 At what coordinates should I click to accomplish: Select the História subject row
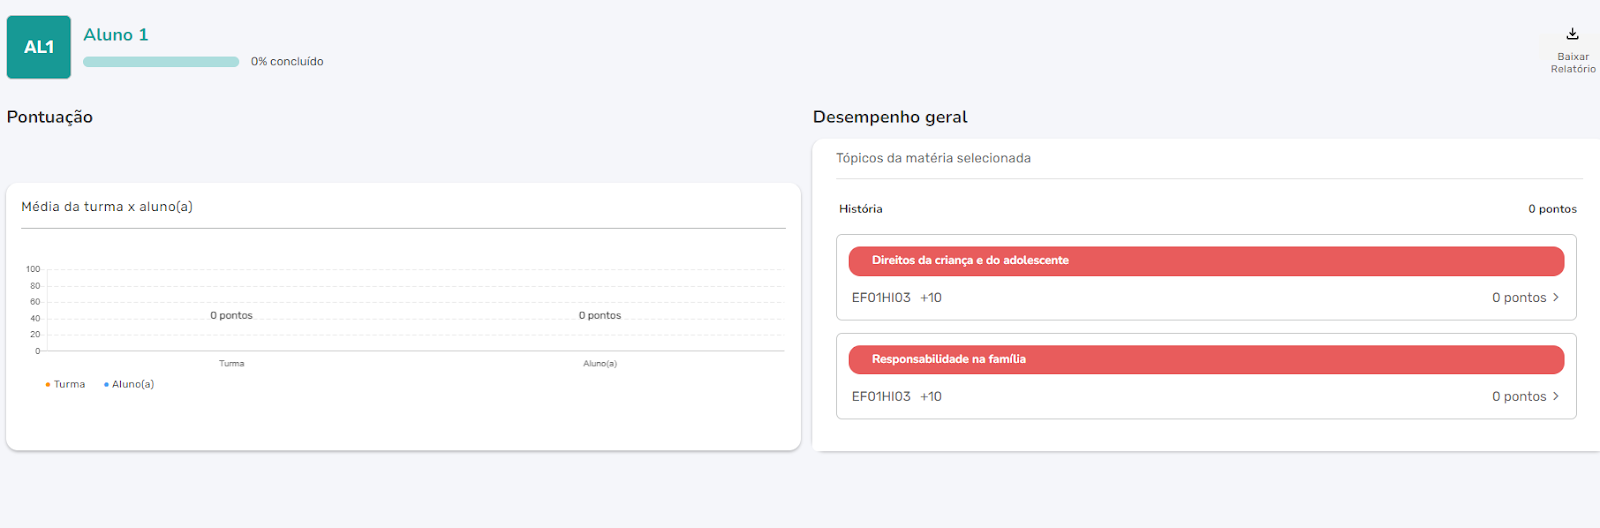(861, 209)
